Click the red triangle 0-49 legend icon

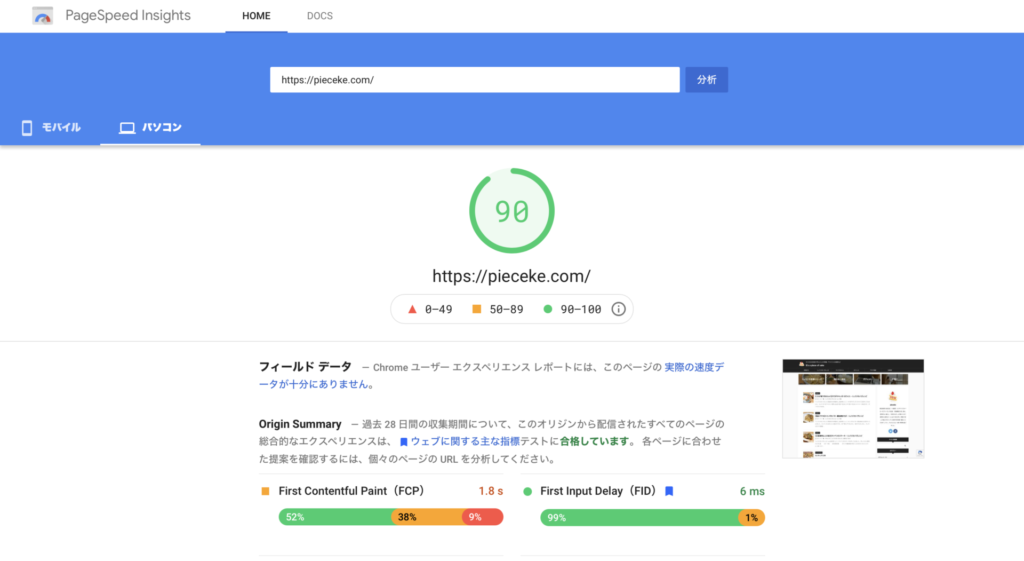412,309
